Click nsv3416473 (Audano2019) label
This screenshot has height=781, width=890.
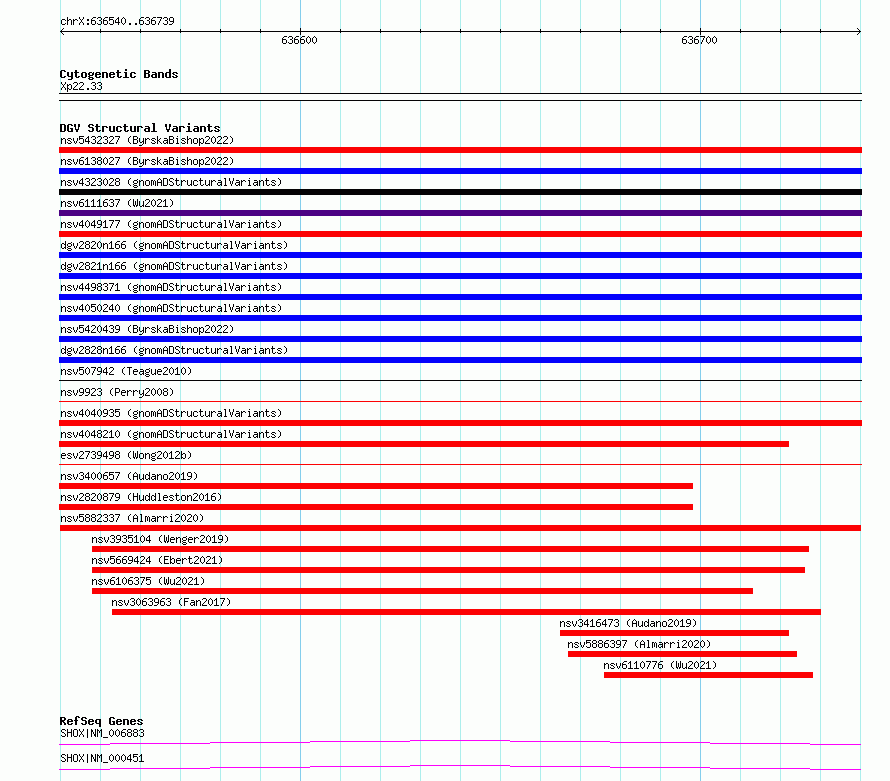(x=628, y=623)
